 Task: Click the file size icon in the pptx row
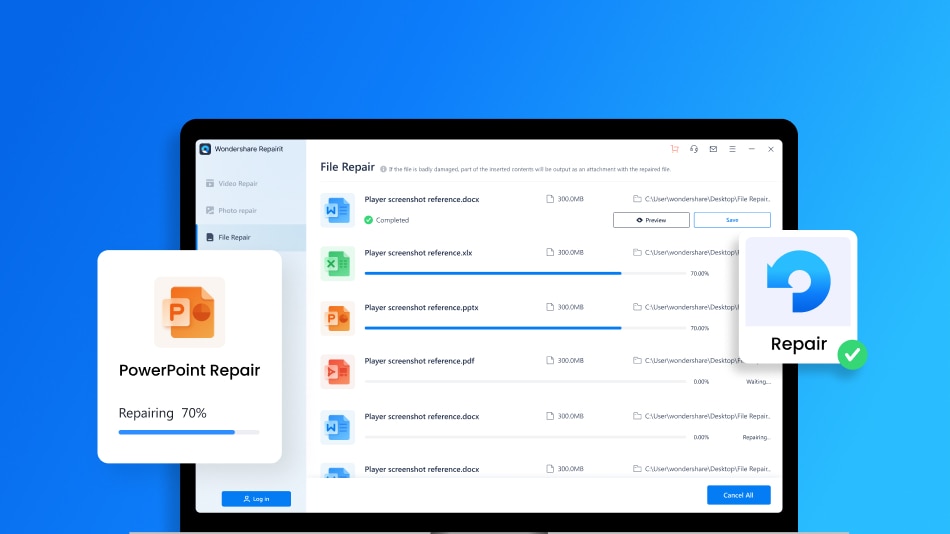[x=550, y=307]
